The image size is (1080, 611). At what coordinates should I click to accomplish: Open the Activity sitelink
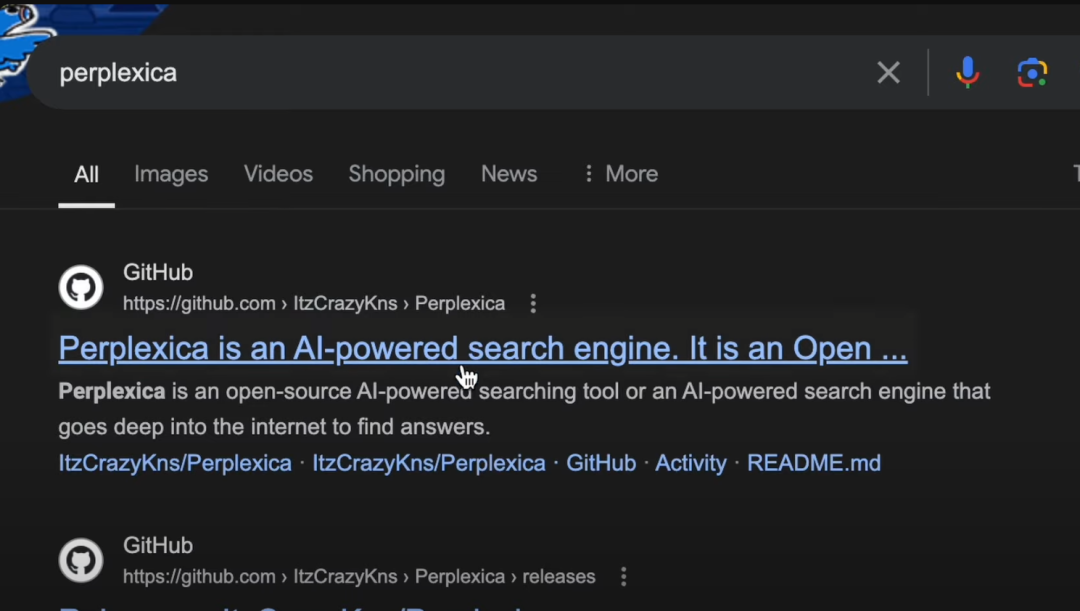click(x=690, y=463)
